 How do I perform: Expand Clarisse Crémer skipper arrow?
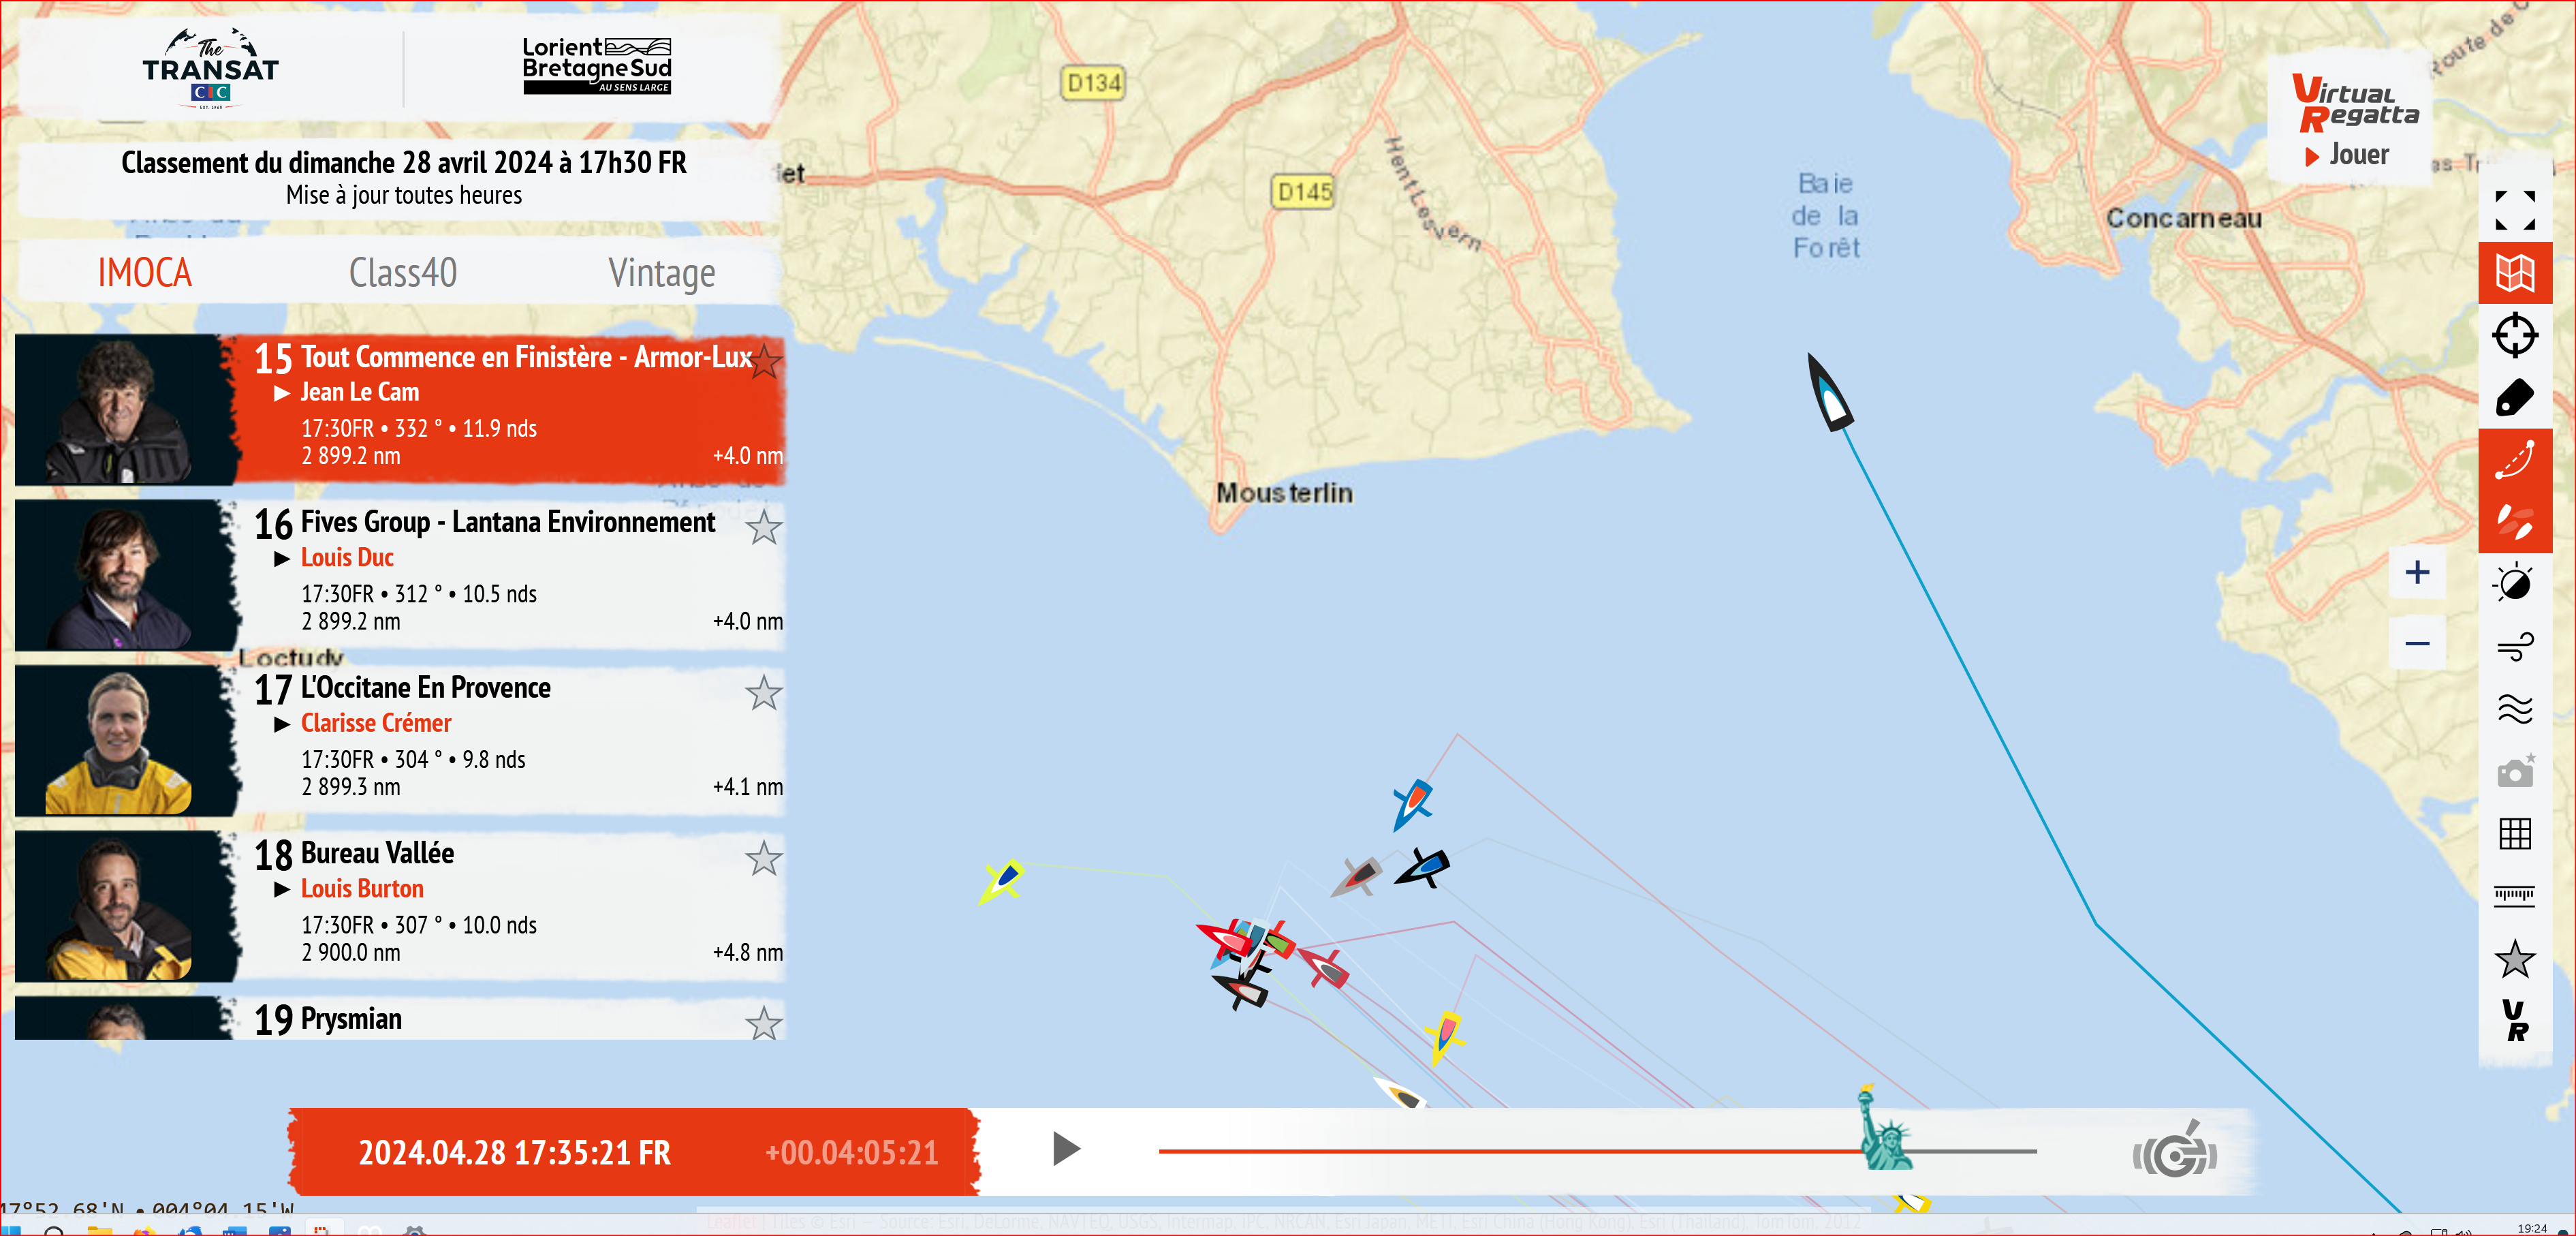(x=282, y=724)
